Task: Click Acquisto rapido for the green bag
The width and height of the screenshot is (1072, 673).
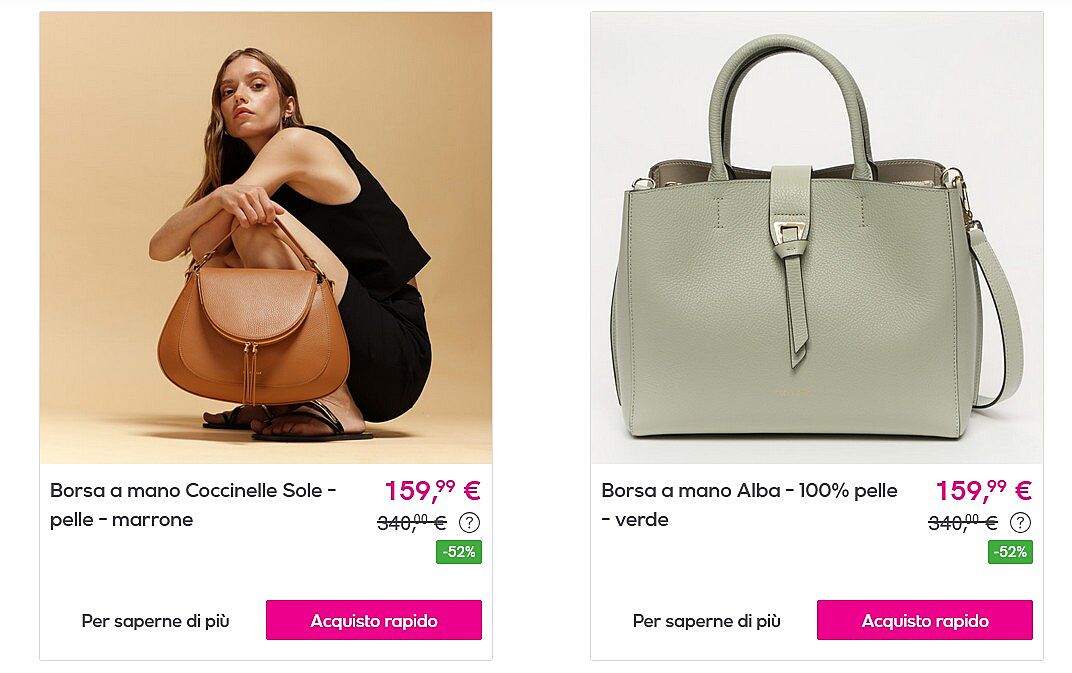Action: [x=925, y=620]
